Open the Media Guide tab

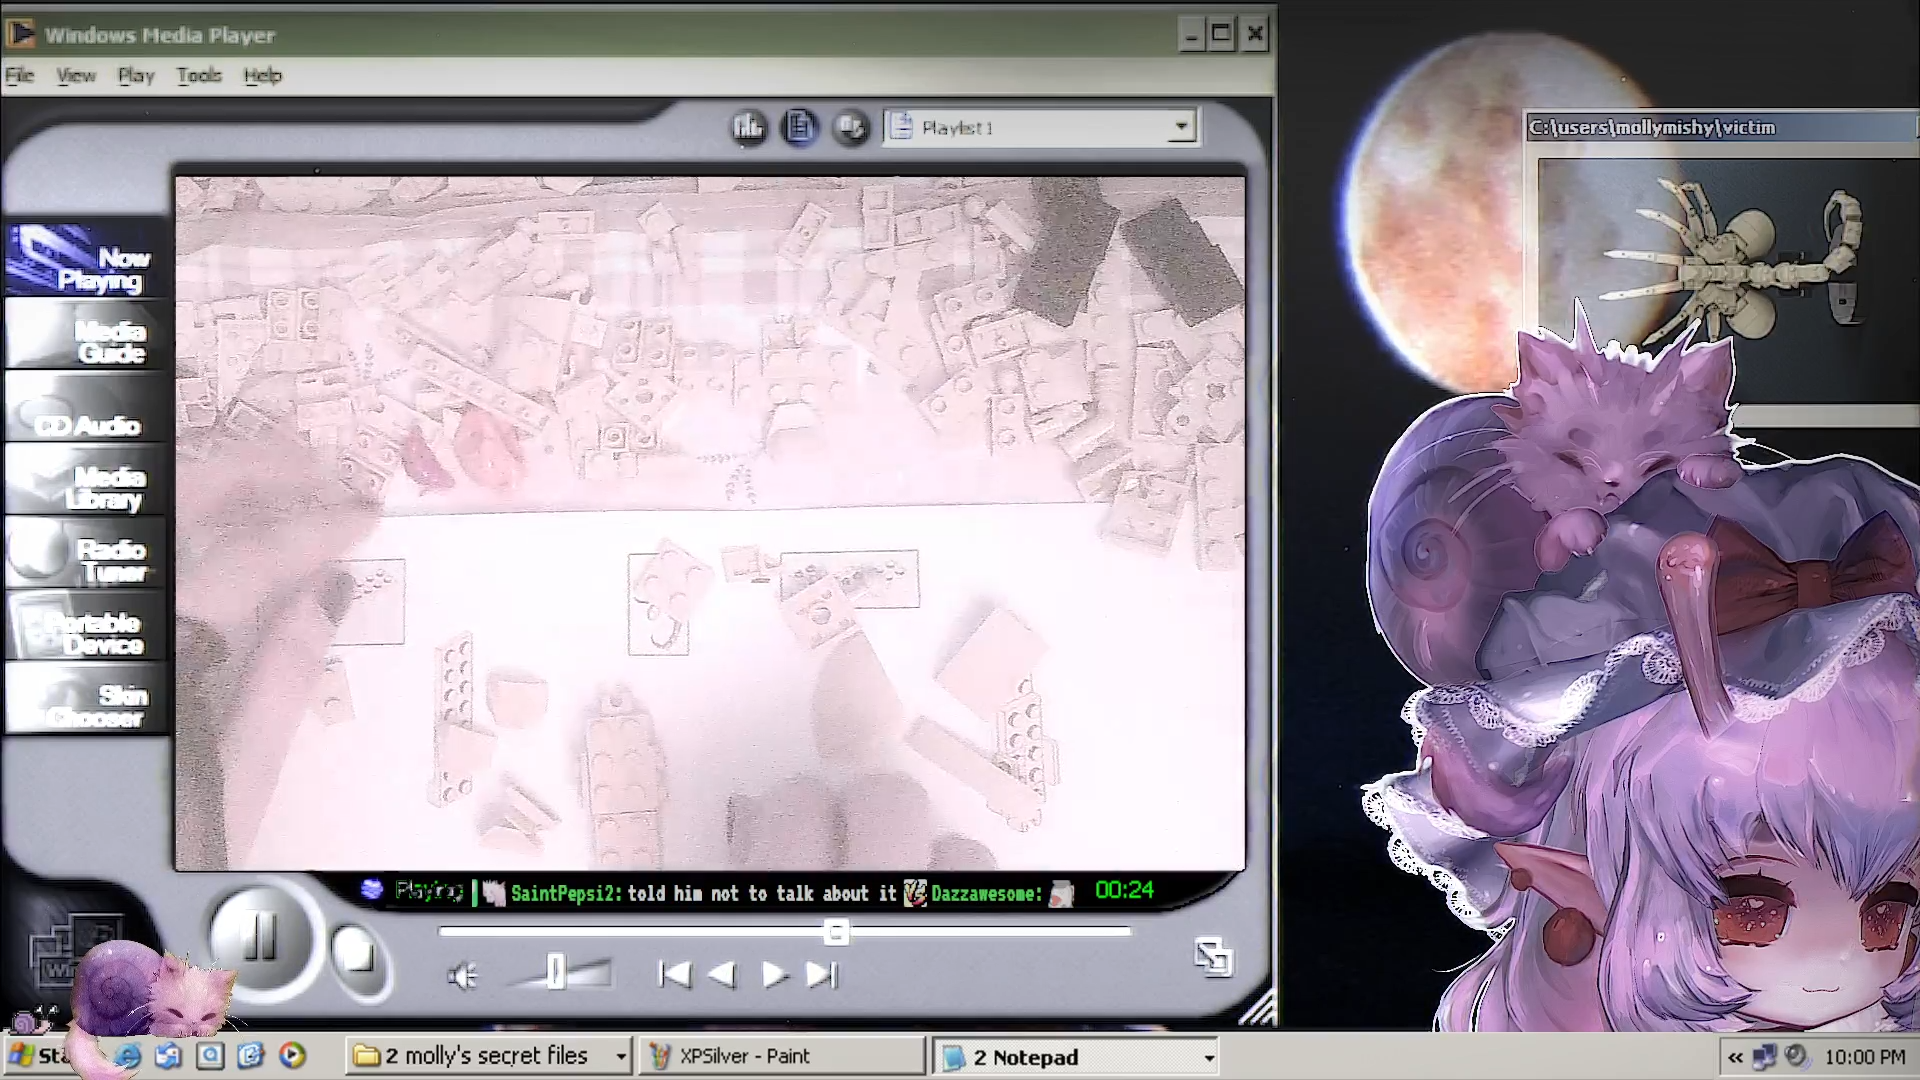86,335
